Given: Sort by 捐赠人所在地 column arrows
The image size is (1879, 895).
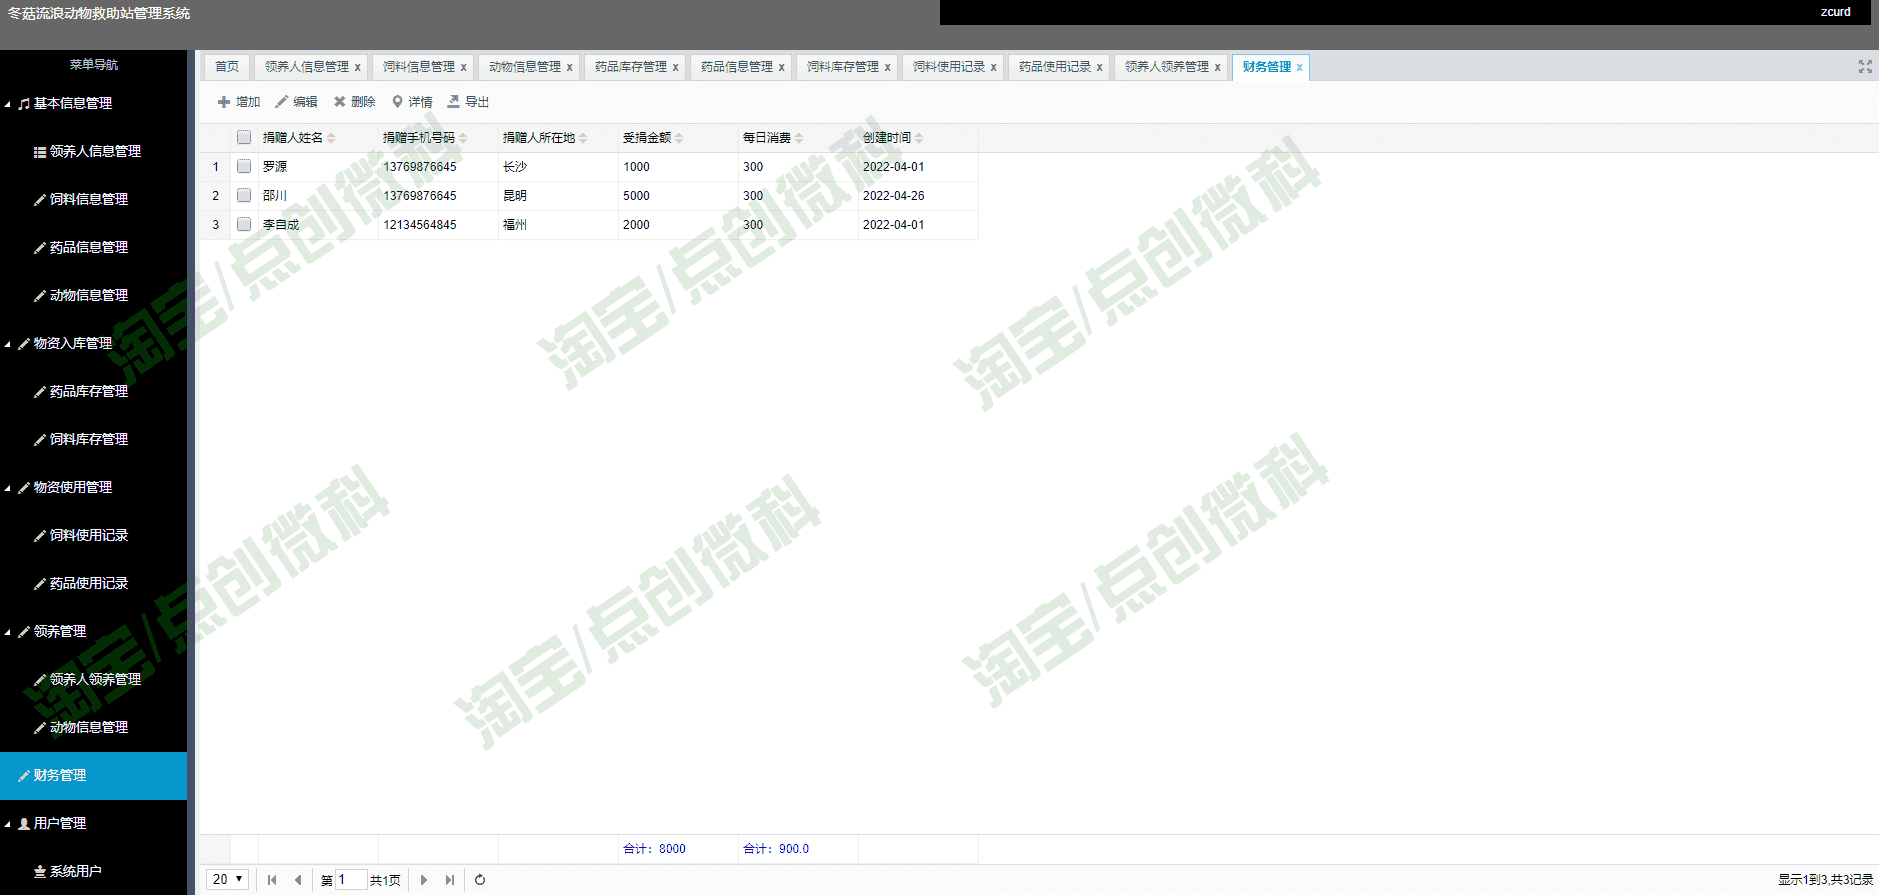Looking at the screenshot, I should point(583,138).
